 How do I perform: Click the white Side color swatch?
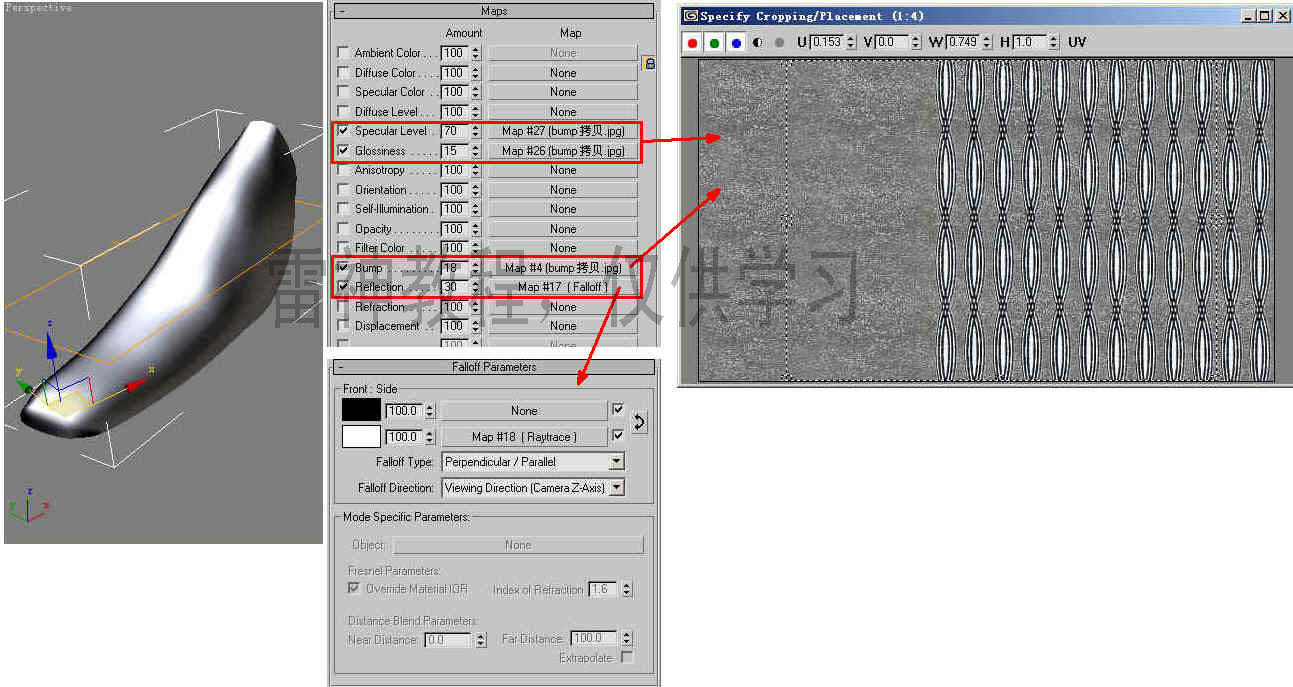(361, 437)
